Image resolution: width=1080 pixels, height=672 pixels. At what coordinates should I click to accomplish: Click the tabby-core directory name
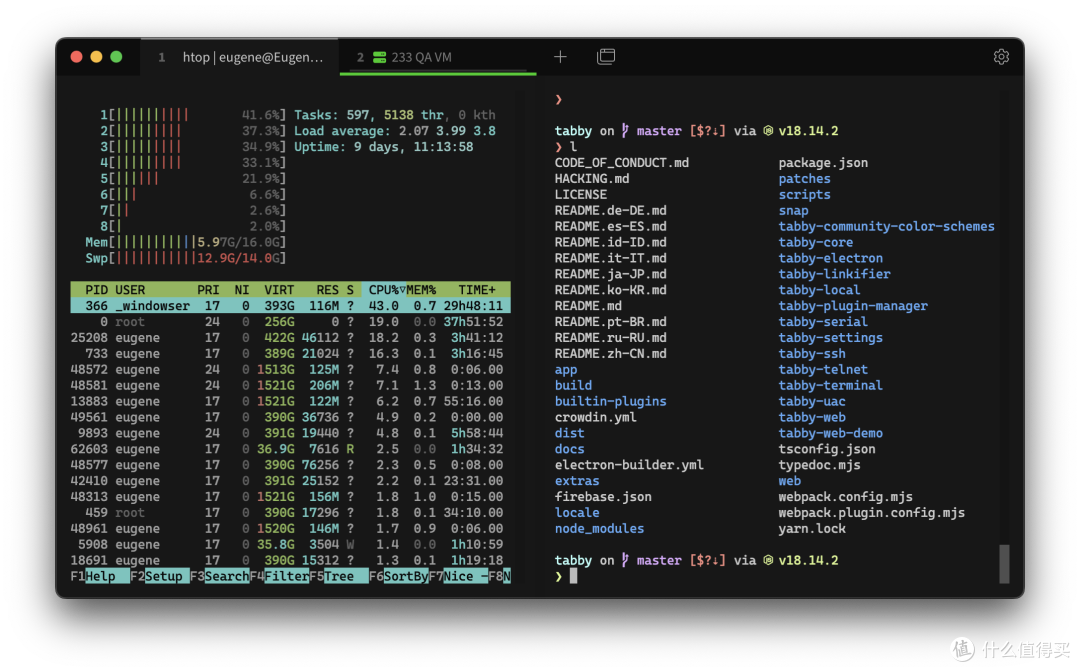(x=816, y=242)
